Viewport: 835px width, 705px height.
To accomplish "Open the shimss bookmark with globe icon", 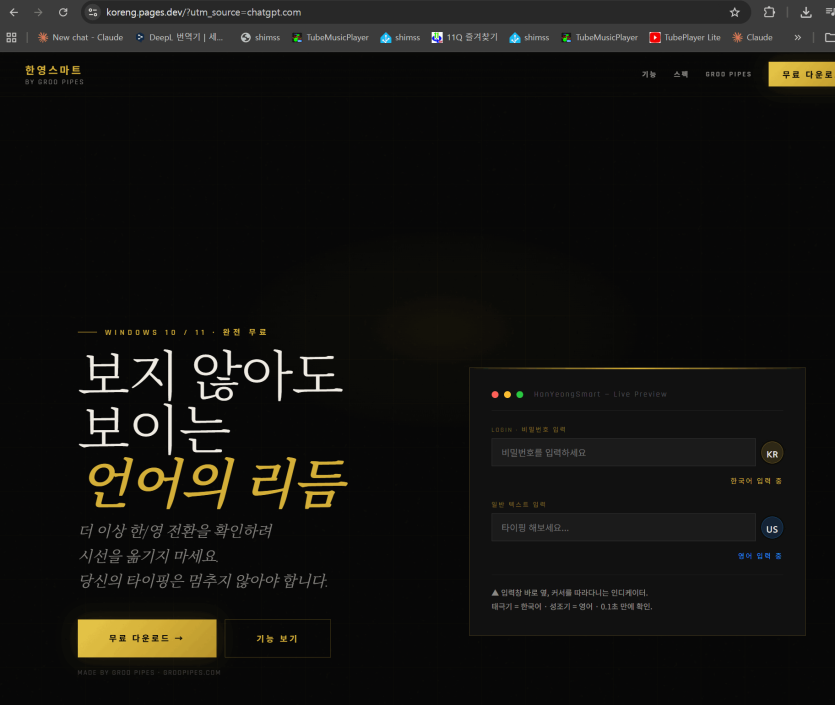I will (x=260, y=37).
